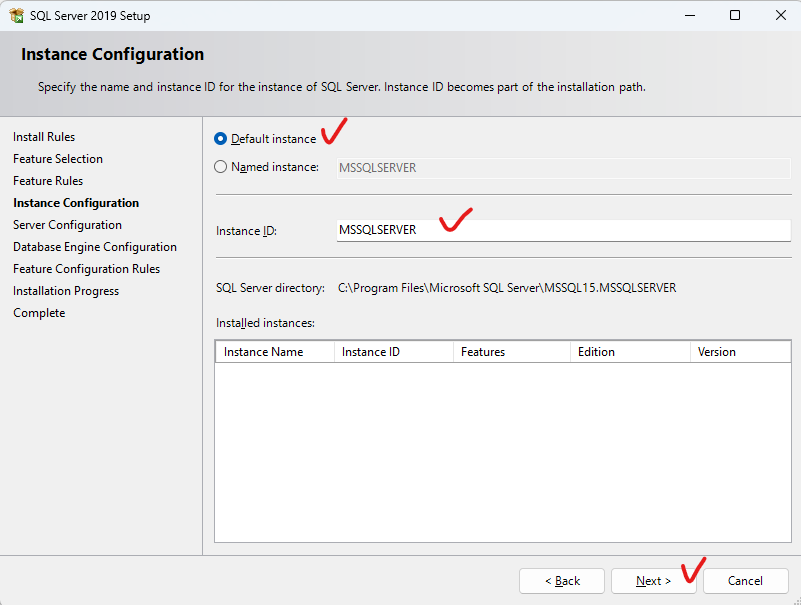
Task: Click the Features column header
Action: [x=512, y=352]
